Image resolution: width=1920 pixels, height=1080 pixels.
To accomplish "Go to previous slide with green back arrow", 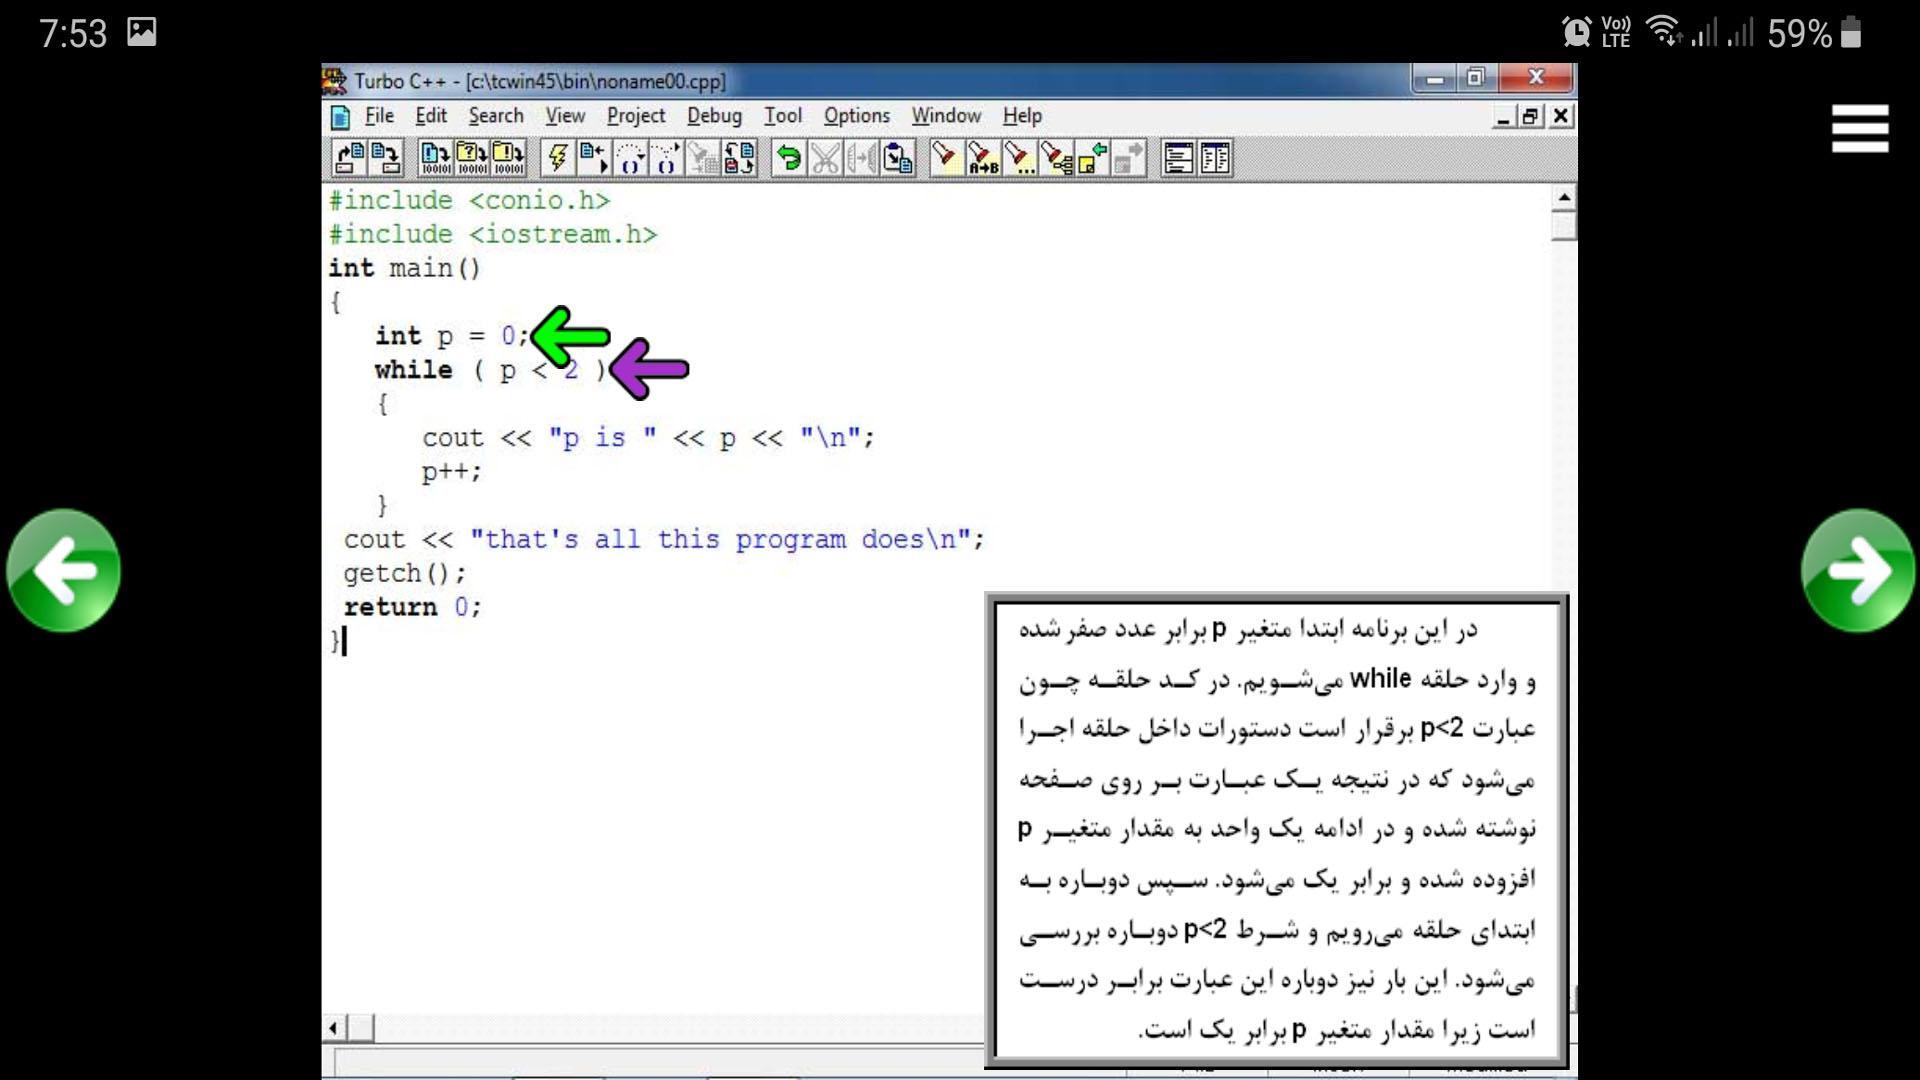I will pyautogui.click(x=64, y=570).
